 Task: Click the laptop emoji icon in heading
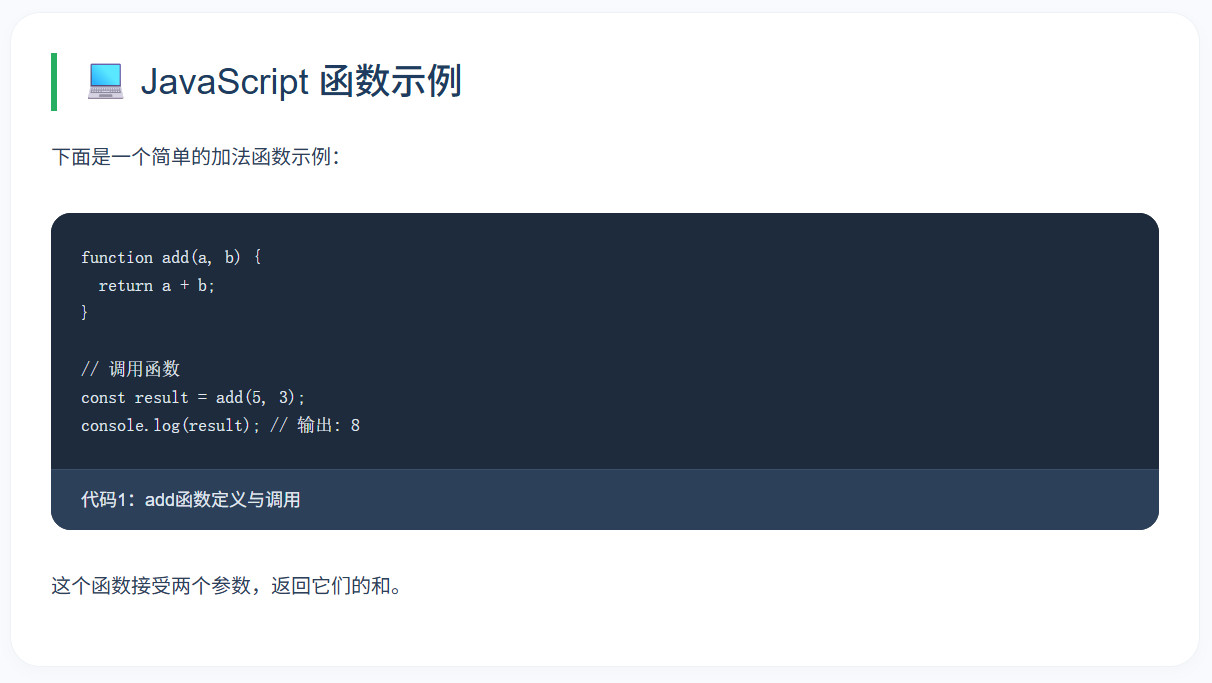105,81
